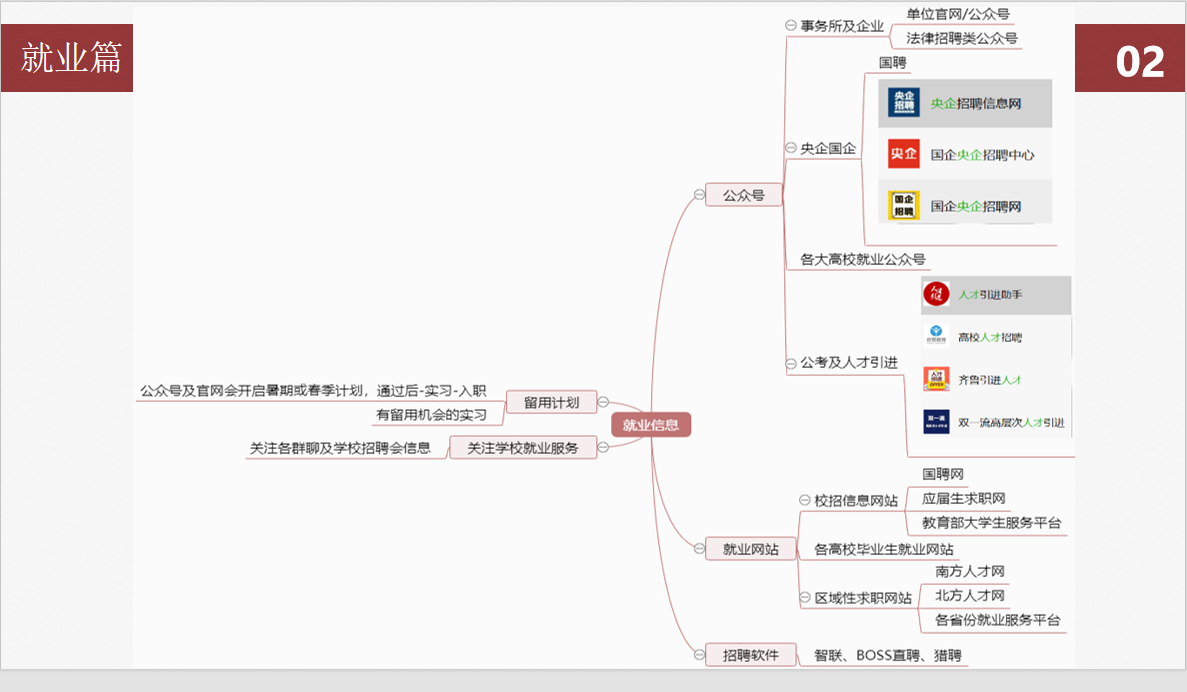Collapse the 事务所及企业 node

tap(791, 26)
